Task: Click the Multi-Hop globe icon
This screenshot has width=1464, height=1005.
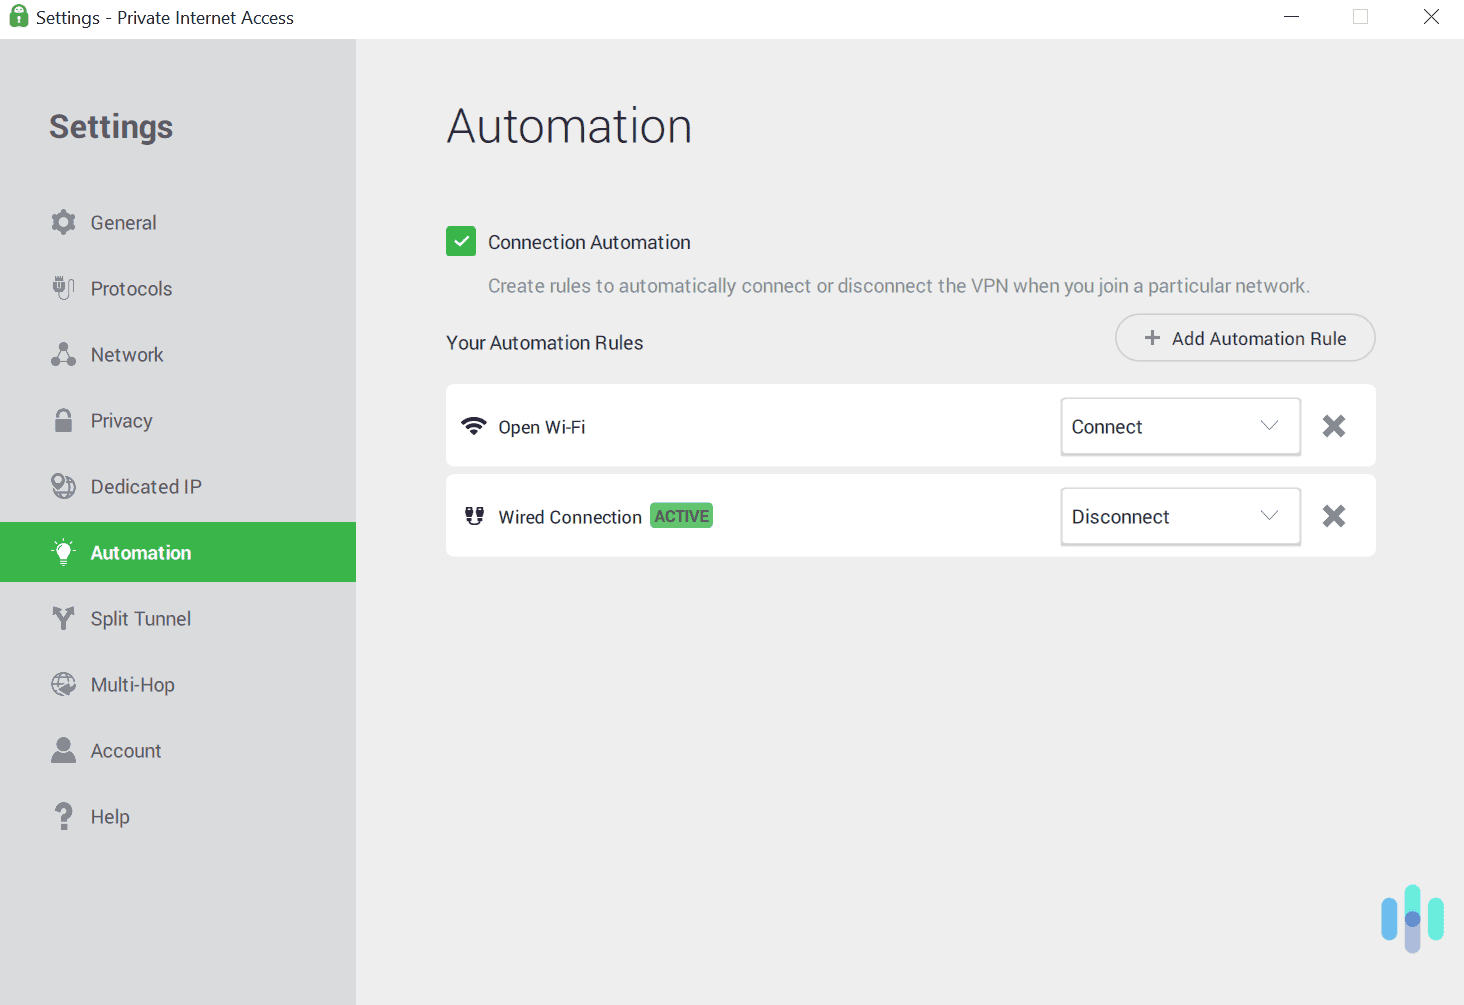Action: click(x=63, y=684)
